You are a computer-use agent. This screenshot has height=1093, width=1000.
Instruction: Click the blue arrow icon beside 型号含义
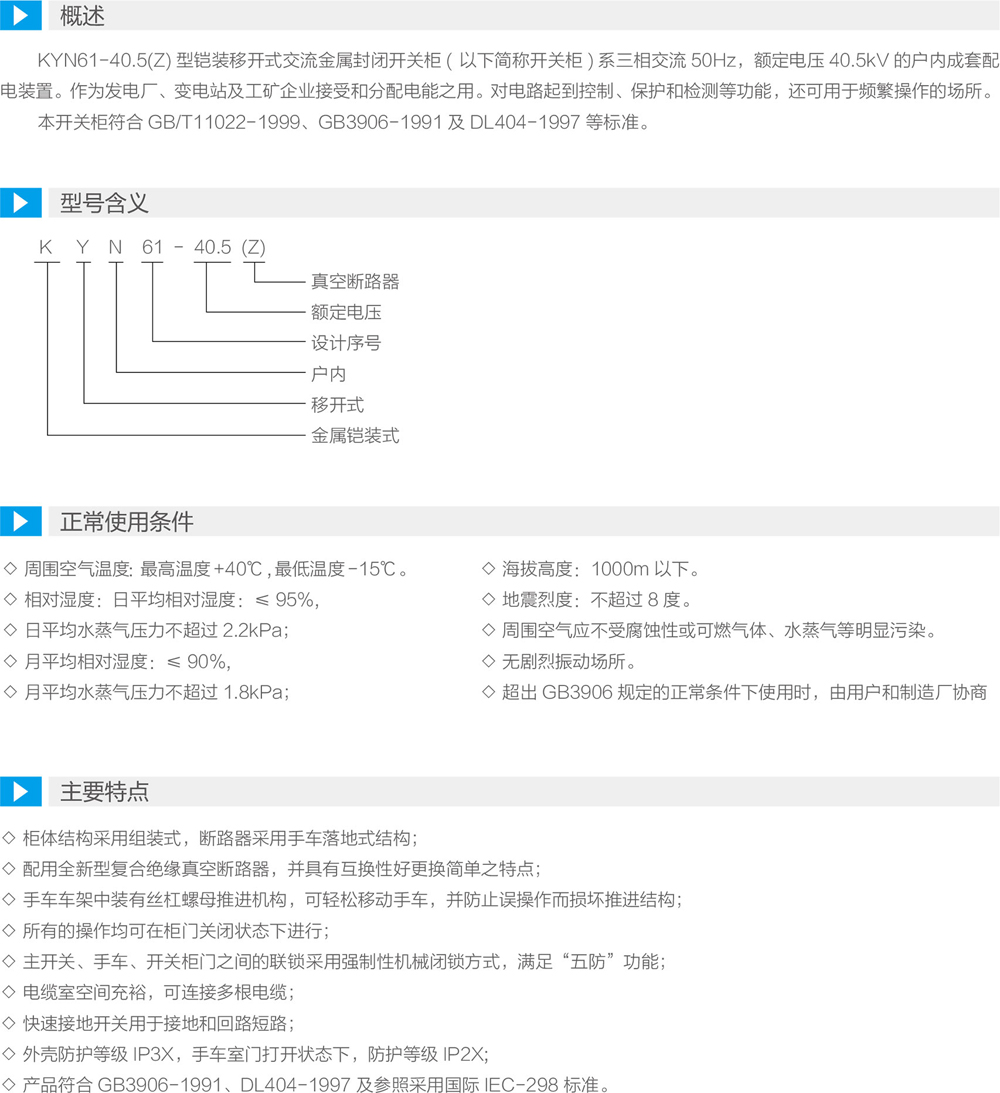(20, 203)
